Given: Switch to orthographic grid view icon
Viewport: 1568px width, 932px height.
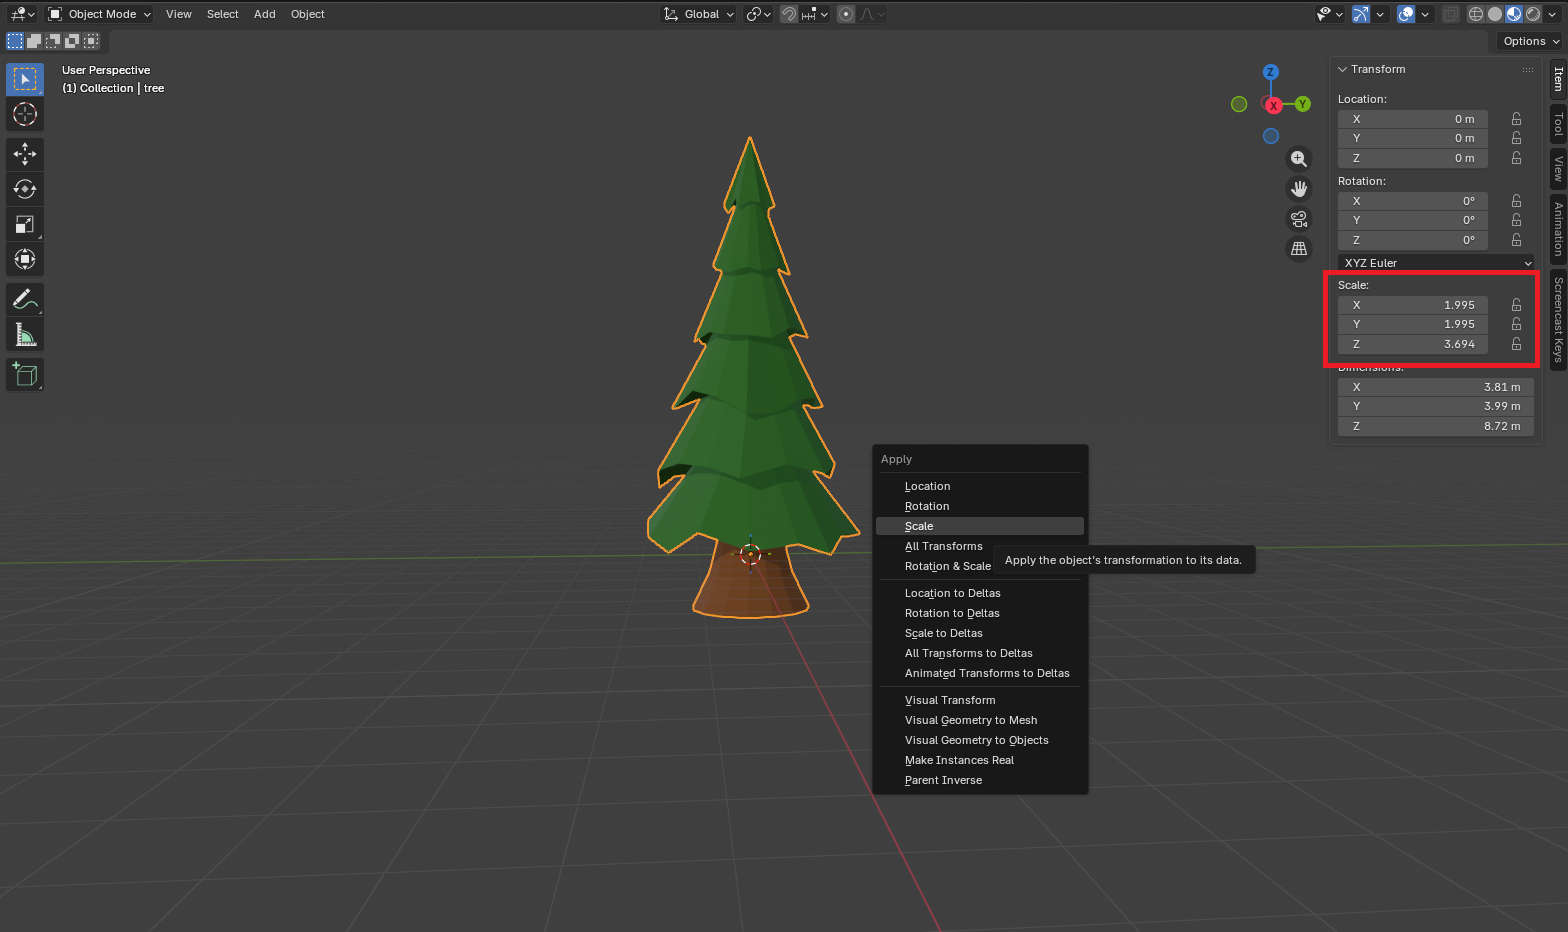Looking at the screenshot, I should 1299,249.
